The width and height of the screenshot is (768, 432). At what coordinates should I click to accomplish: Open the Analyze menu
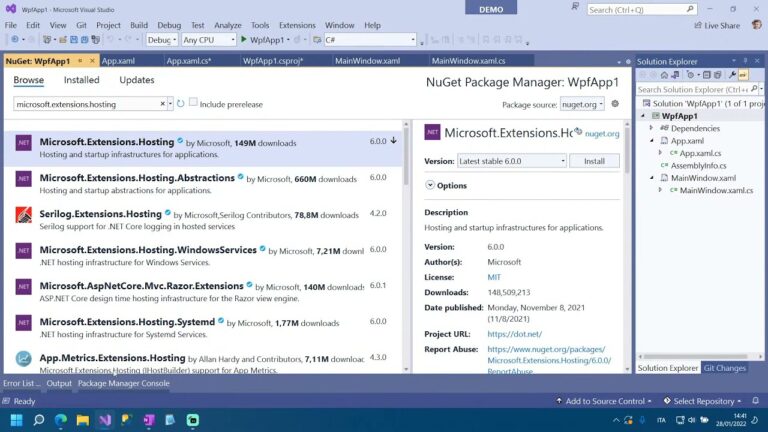(x=227, y=25)
